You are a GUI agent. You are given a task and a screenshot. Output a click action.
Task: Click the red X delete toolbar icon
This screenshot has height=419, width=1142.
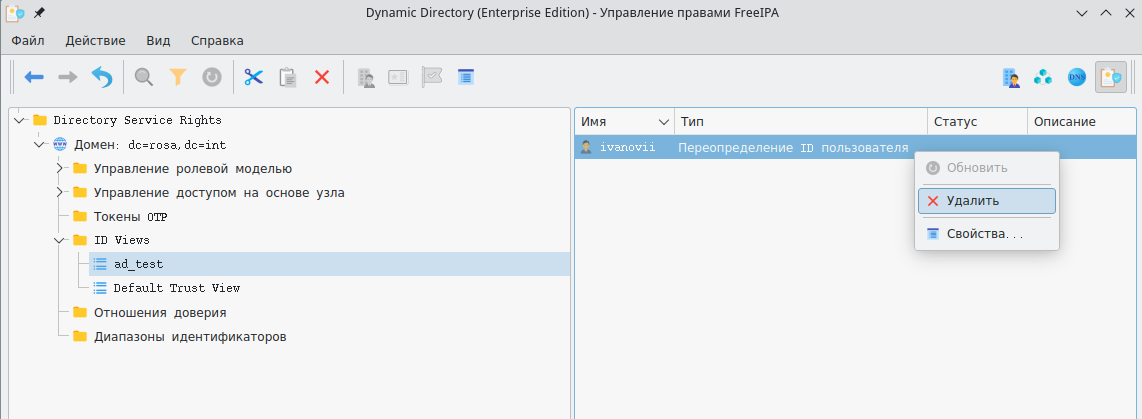[322, 77]
